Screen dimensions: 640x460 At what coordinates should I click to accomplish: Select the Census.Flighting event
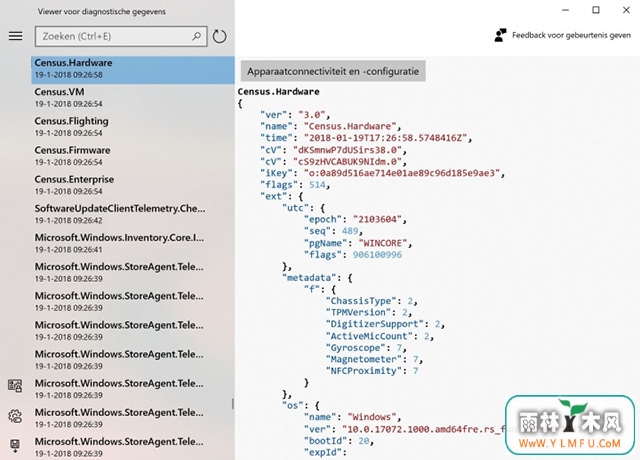[133, 127]
